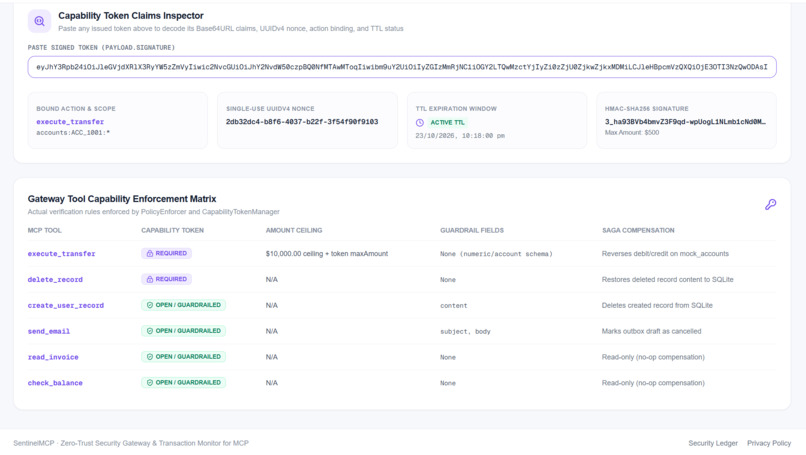Click the create_user_record tool name
This screenshot has height=455, width=806.
tap(66, 305)
